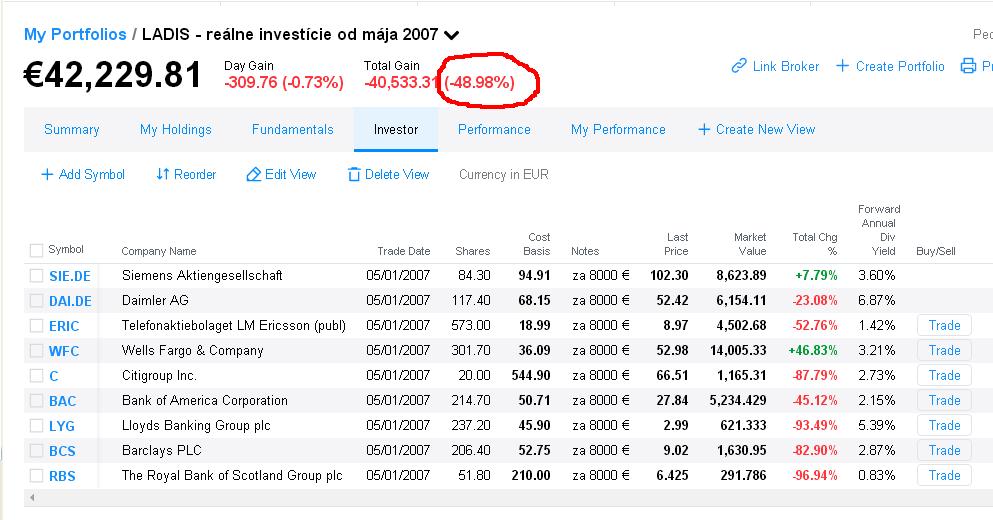This screenshot has height=520, width=993.
Task: Click the Create Portfolio plus icon
Action: (x=842, y=66)
